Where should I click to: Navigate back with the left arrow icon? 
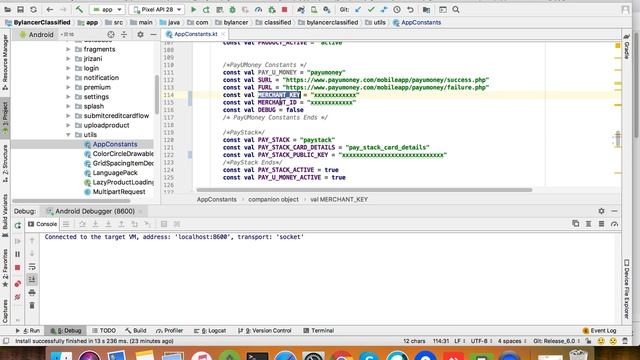tap(49, 9)
